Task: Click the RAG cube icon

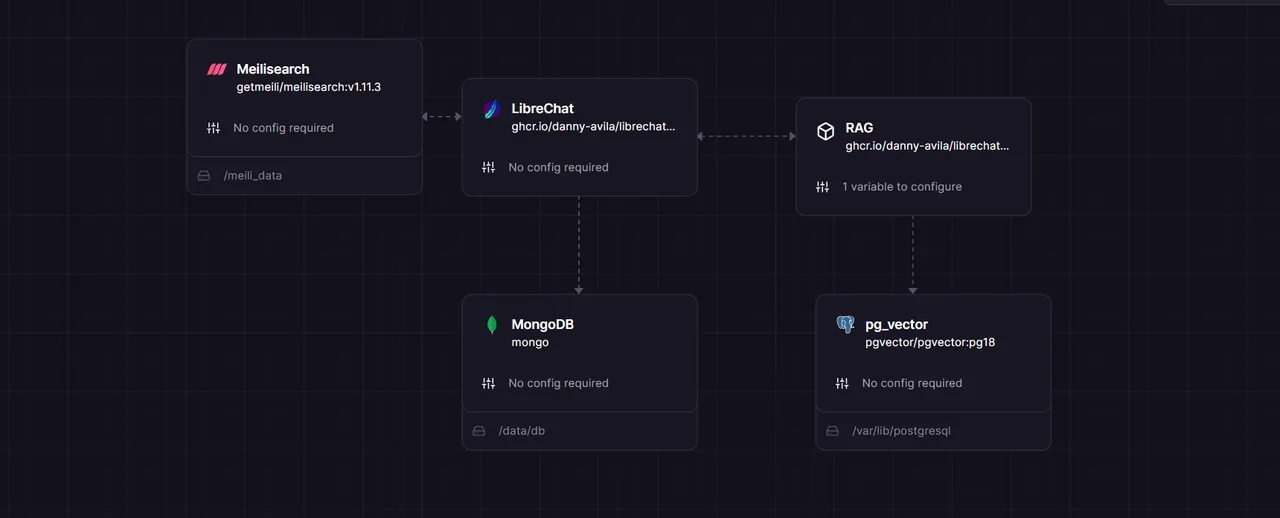Action: pos(825,131)
